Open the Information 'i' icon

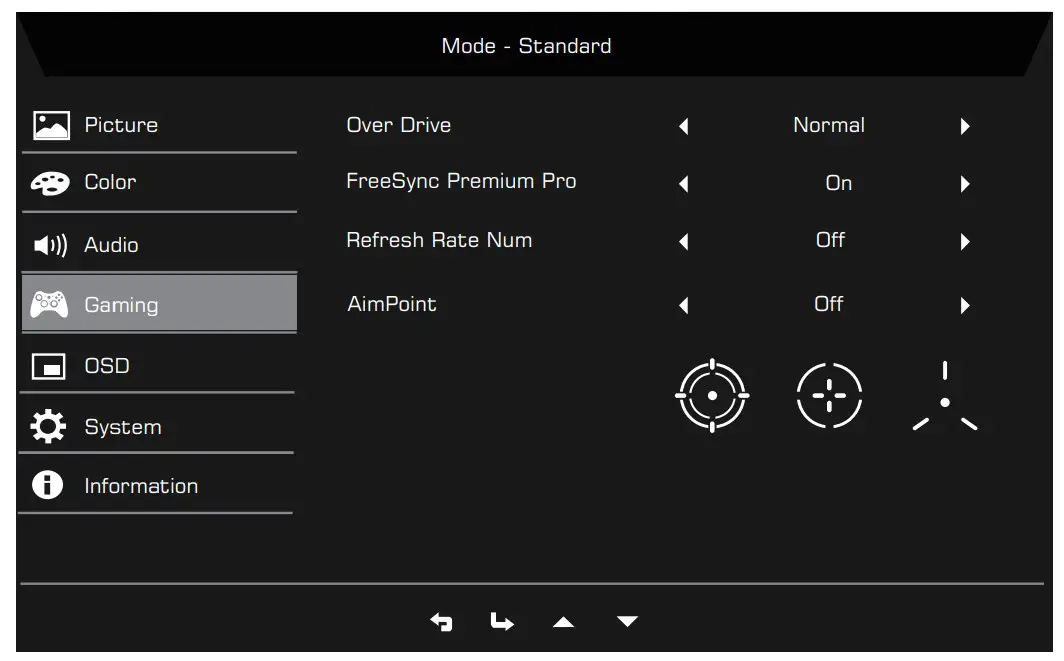pos(48,485)
